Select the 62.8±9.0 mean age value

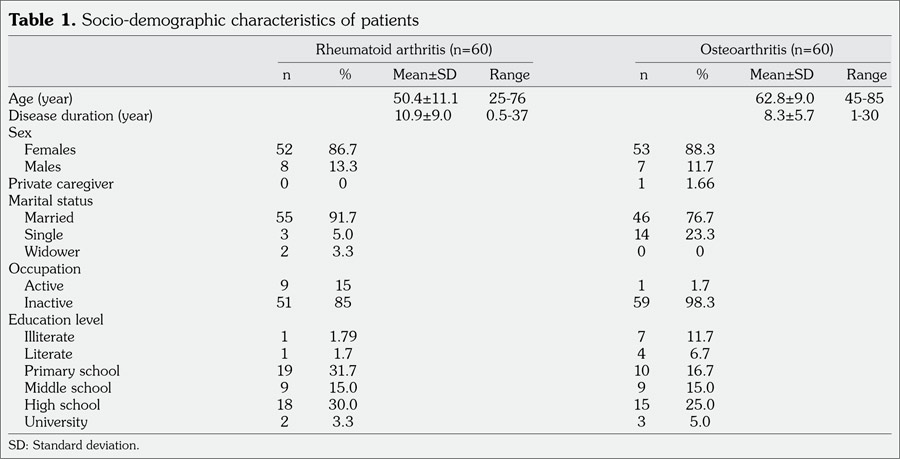point(783,98)
